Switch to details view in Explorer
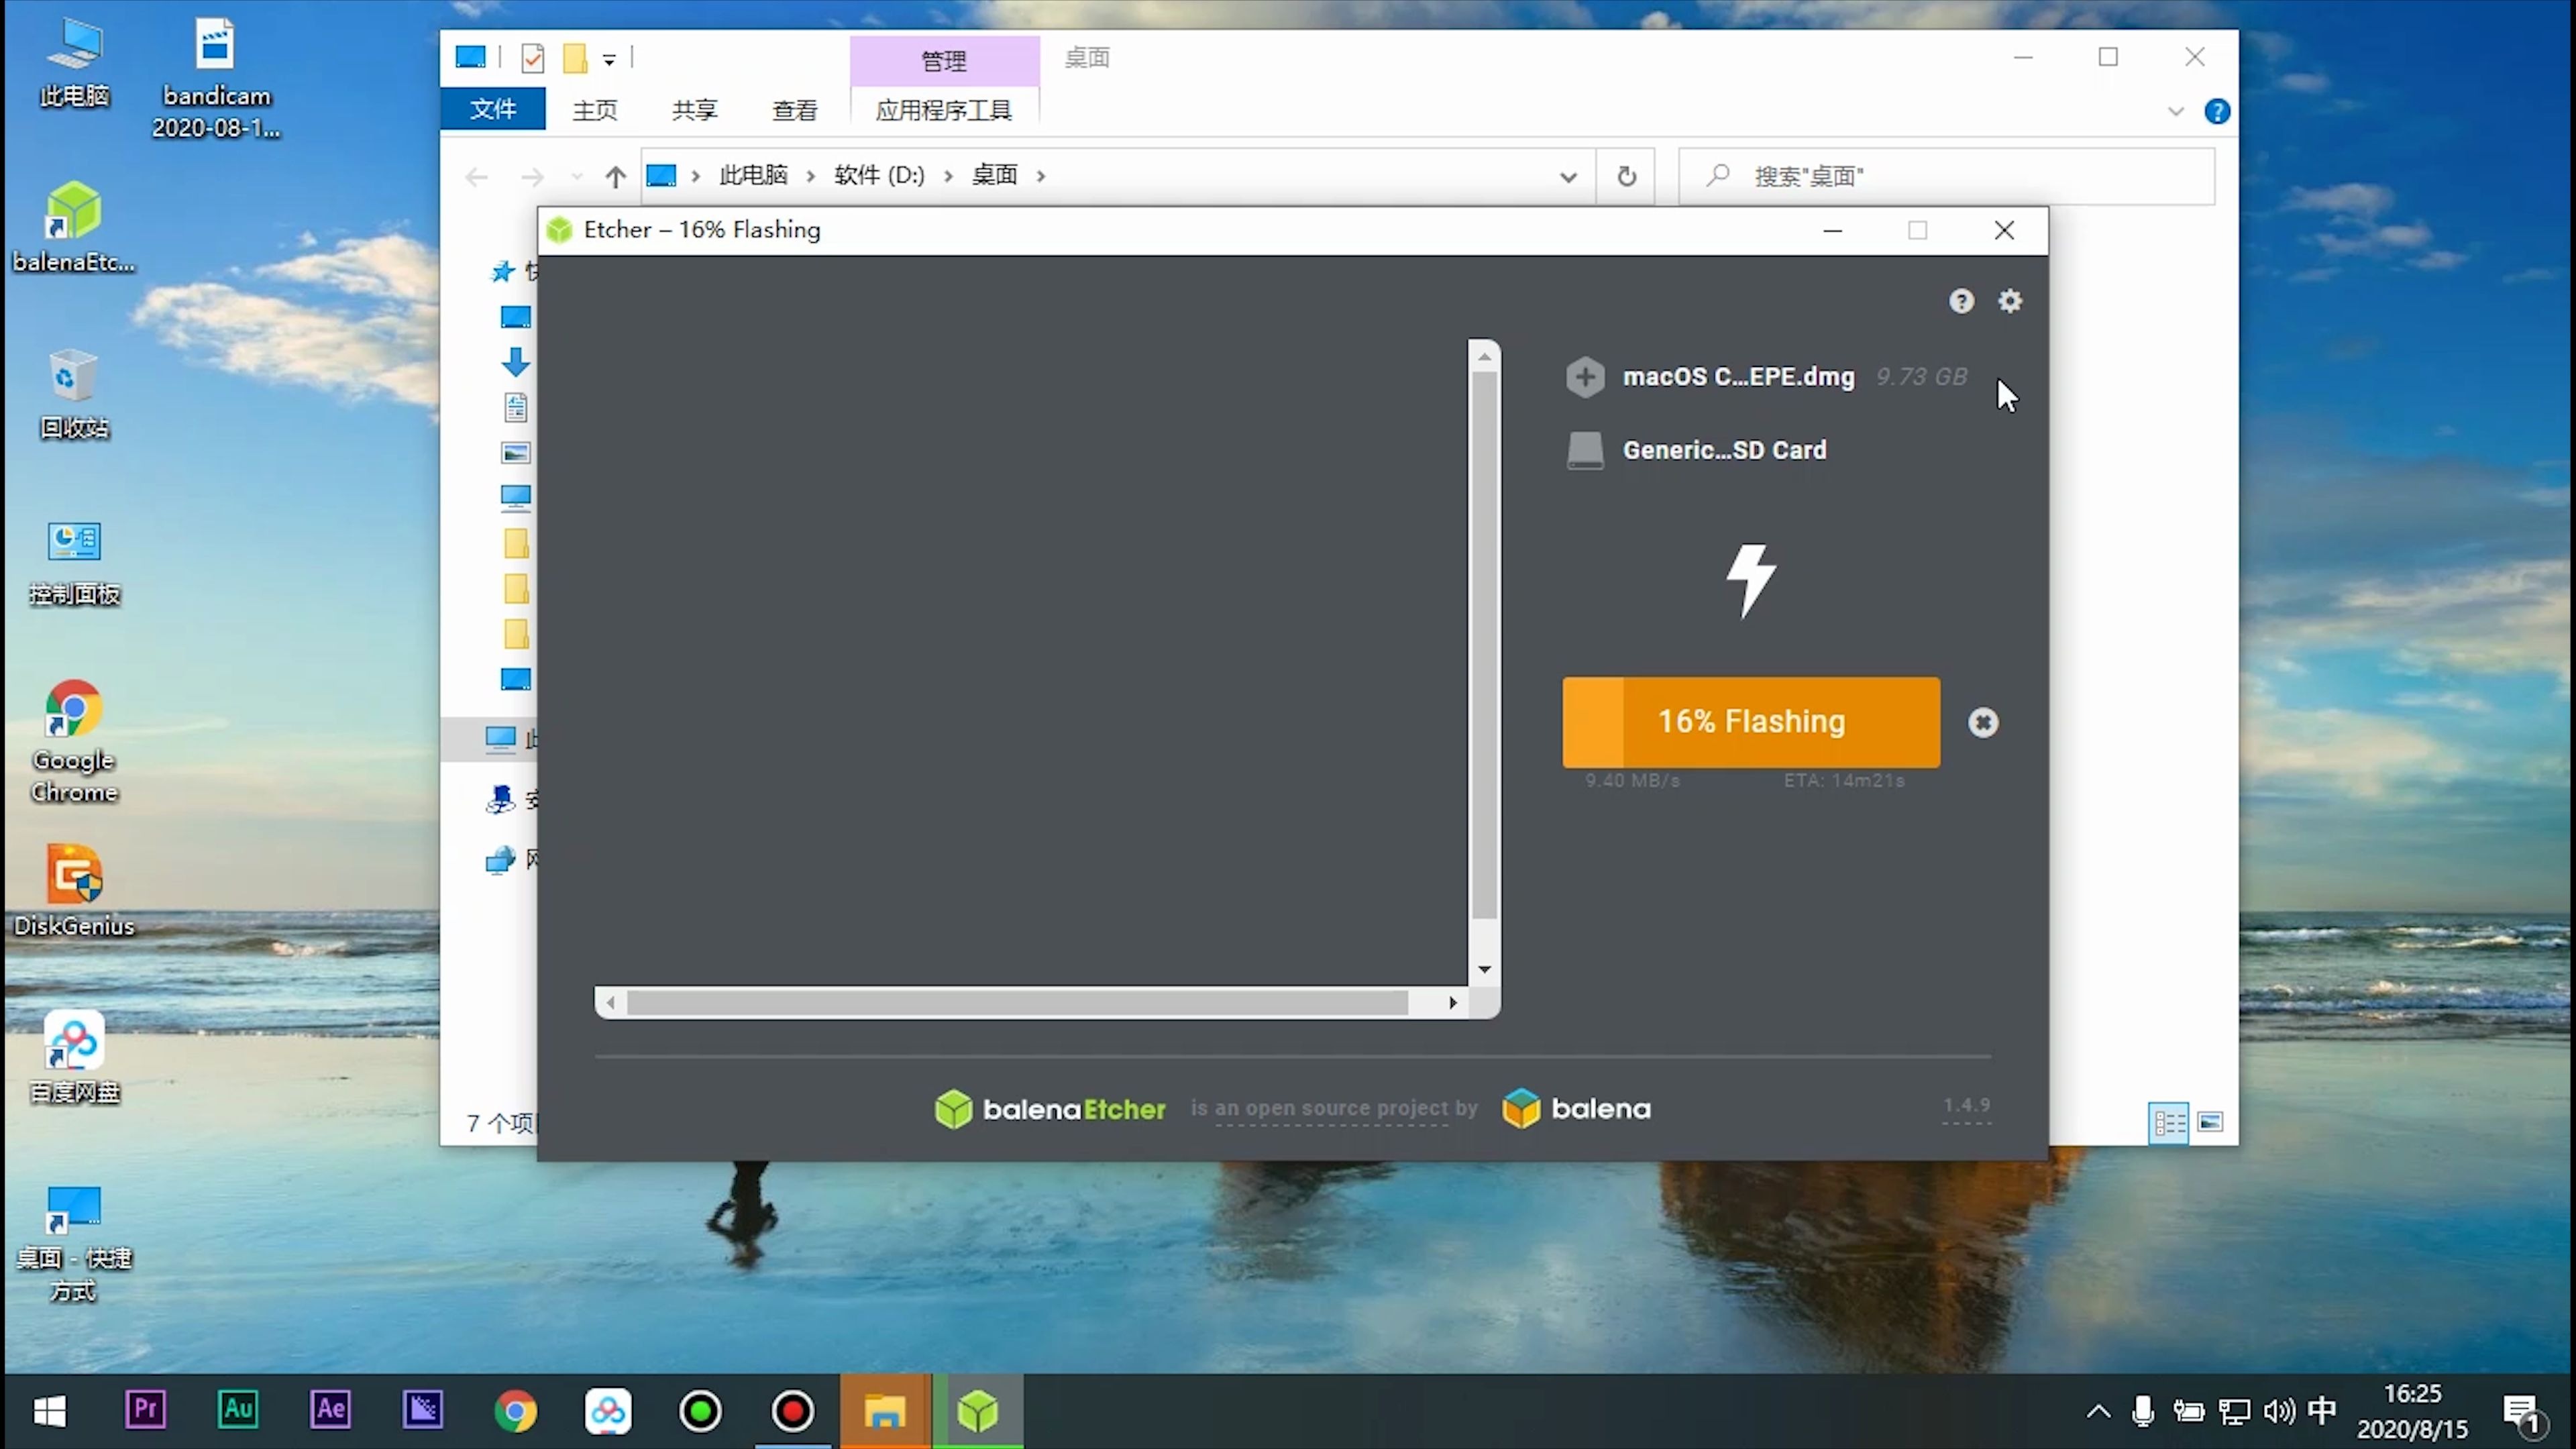 (x=2168, y=1122)
